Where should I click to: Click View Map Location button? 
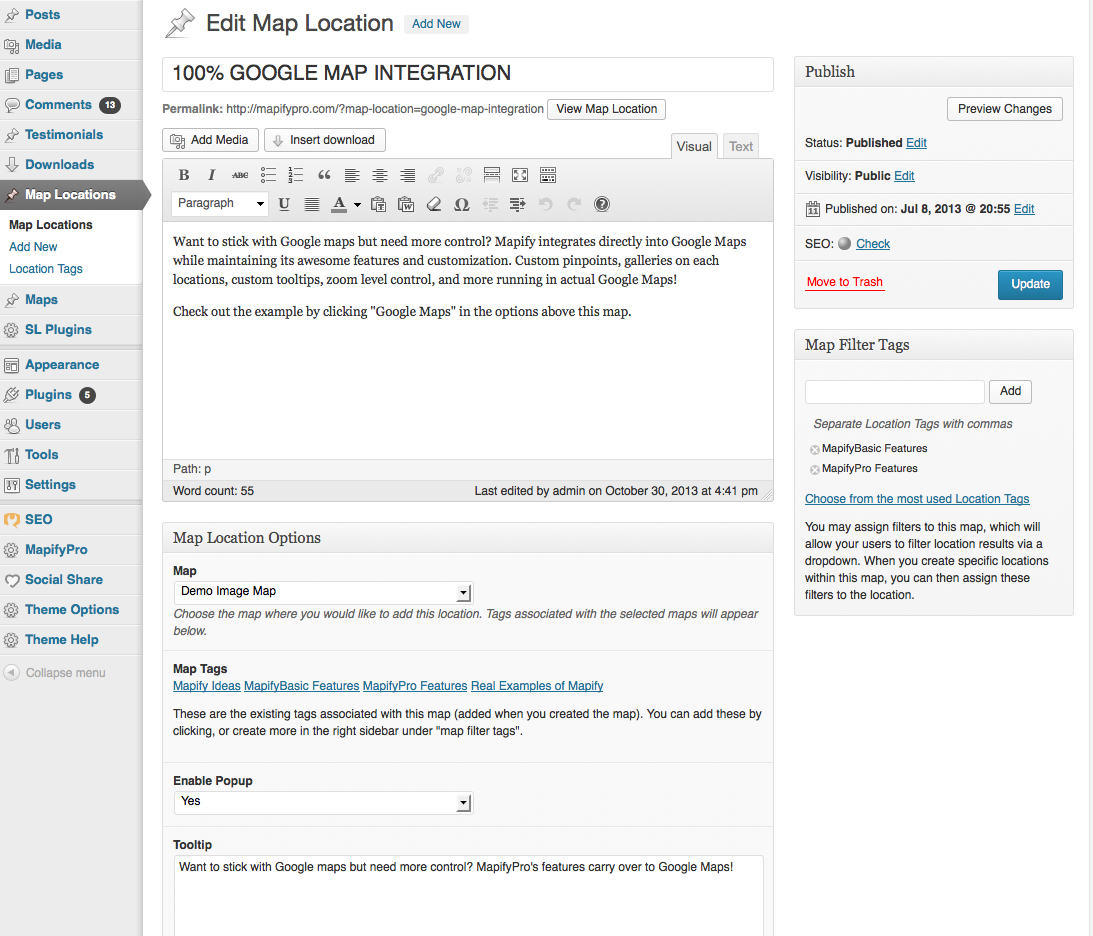click(606, 109)
